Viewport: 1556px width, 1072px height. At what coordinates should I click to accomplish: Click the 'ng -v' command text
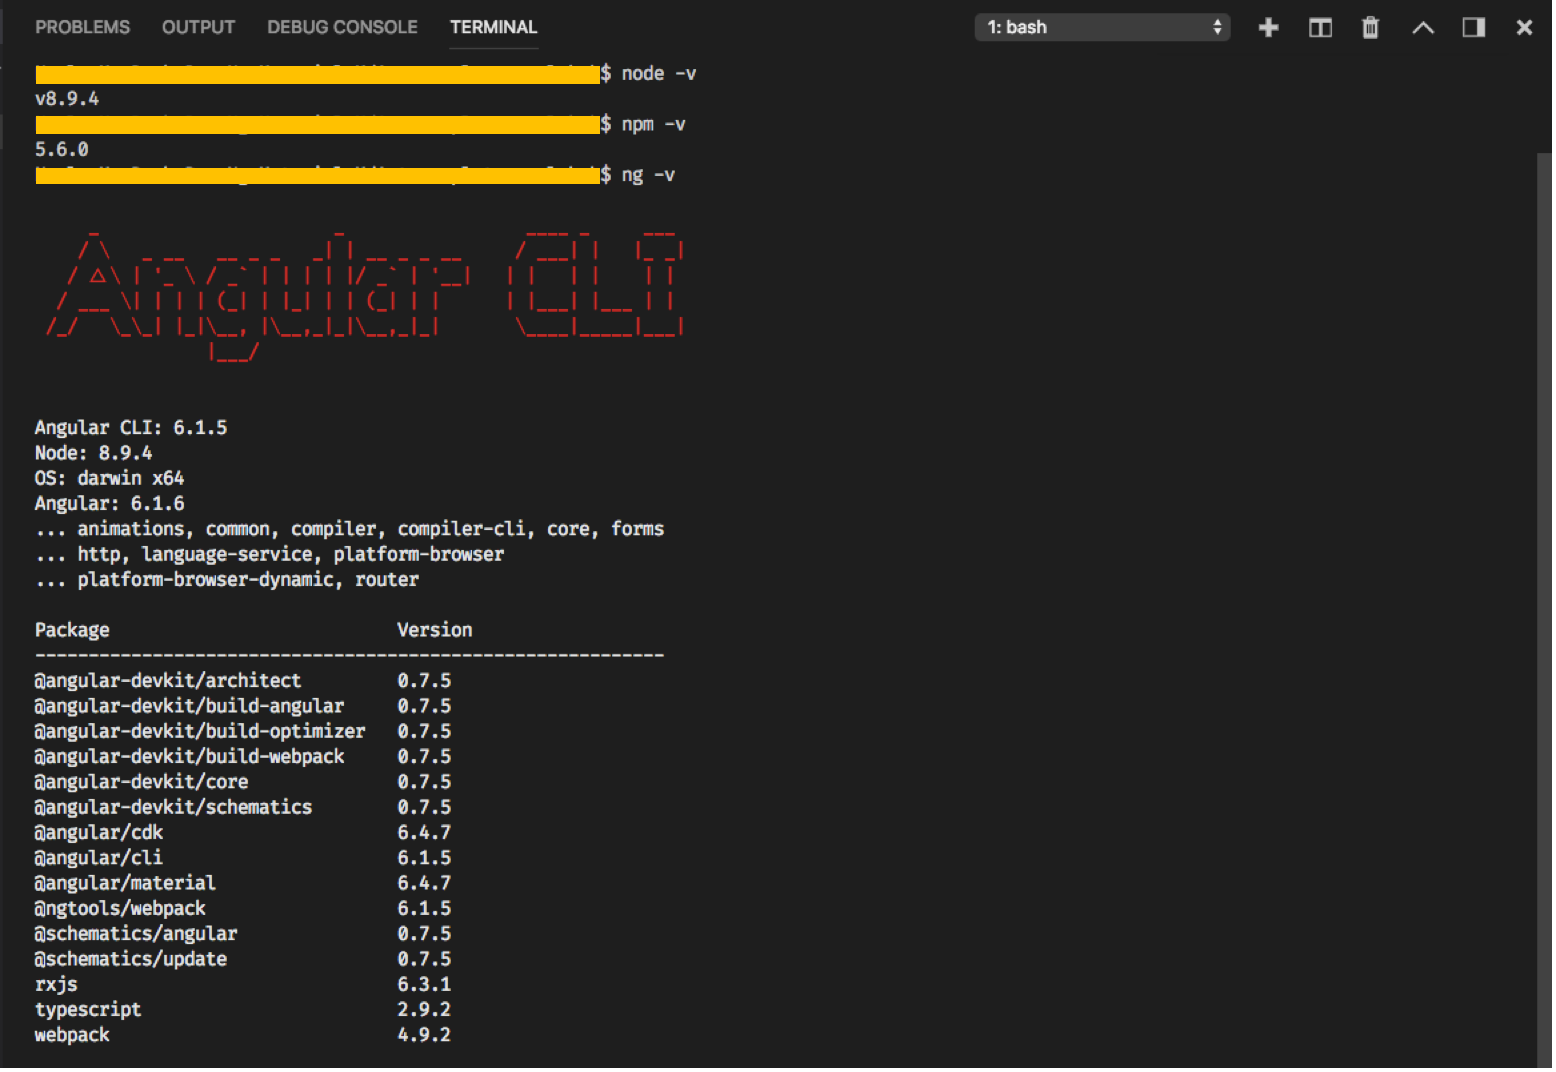648,175
